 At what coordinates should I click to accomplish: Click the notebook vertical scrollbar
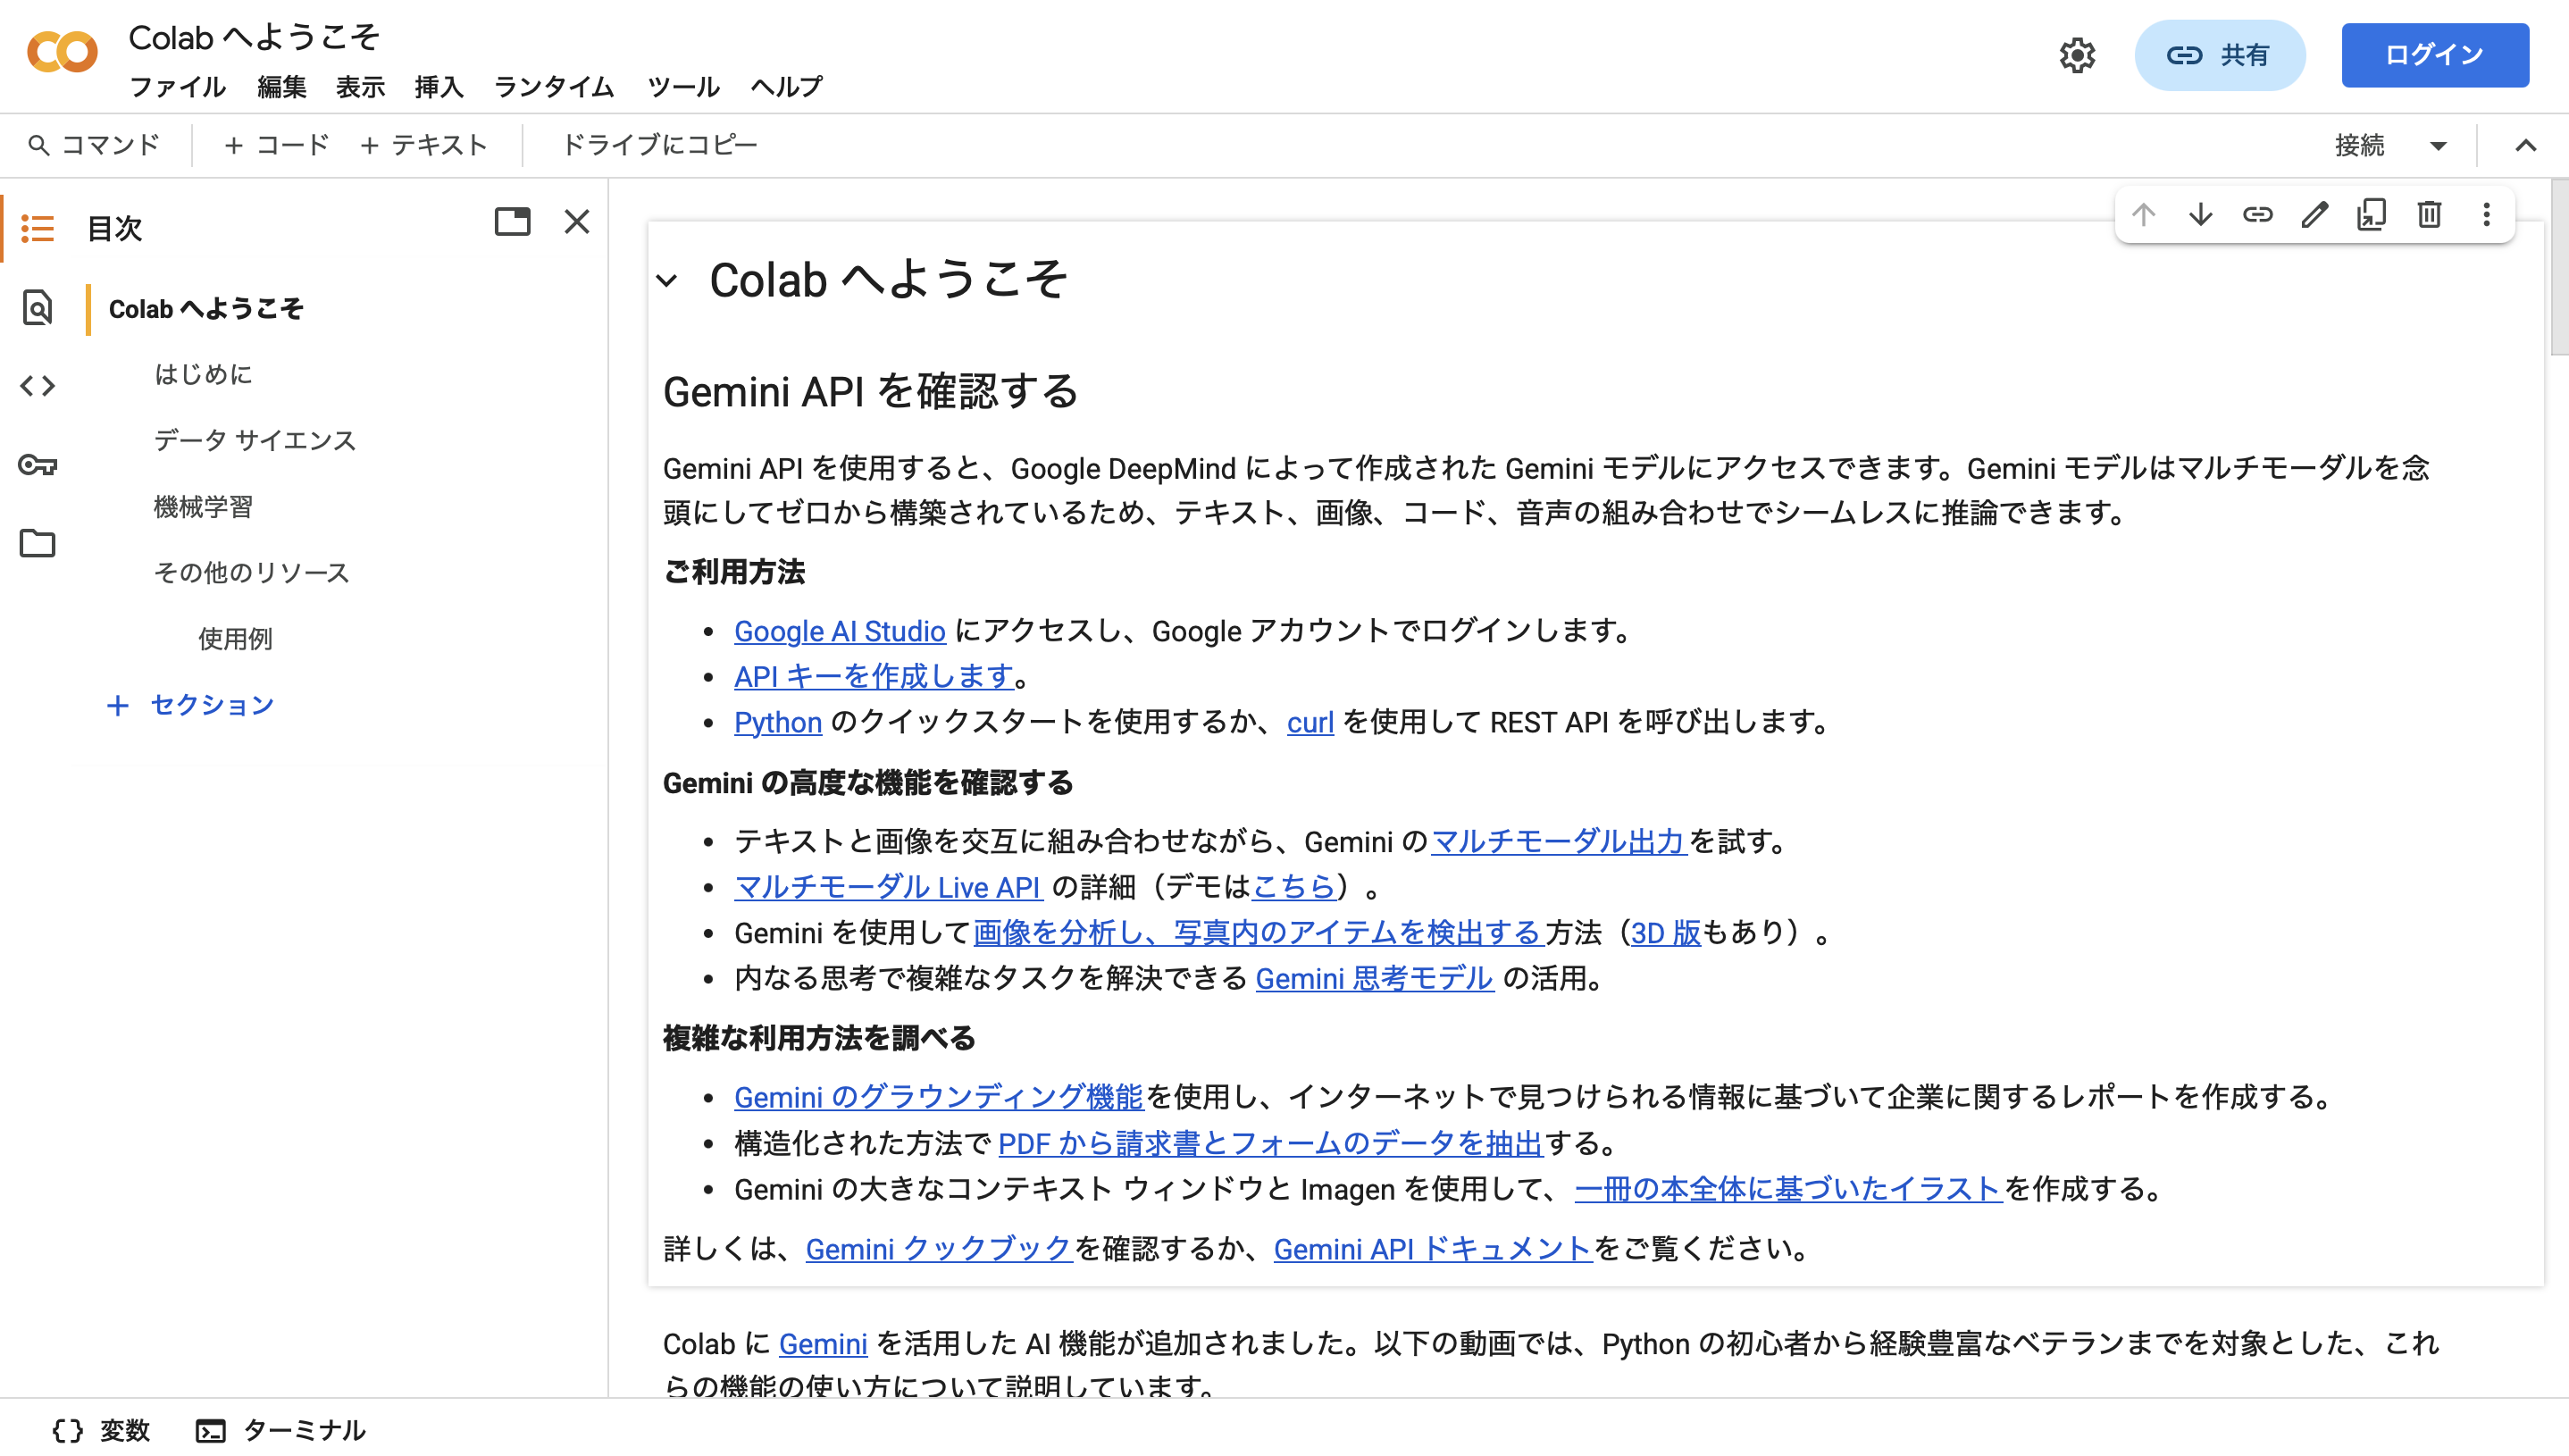[x=2559, y=267]
